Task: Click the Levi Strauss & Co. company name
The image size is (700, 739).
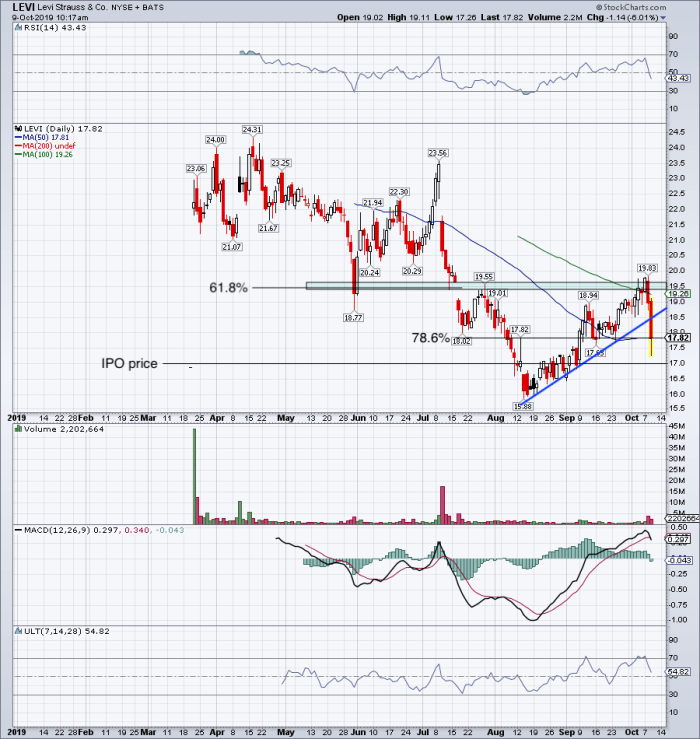Action: [x=72, y=8]
